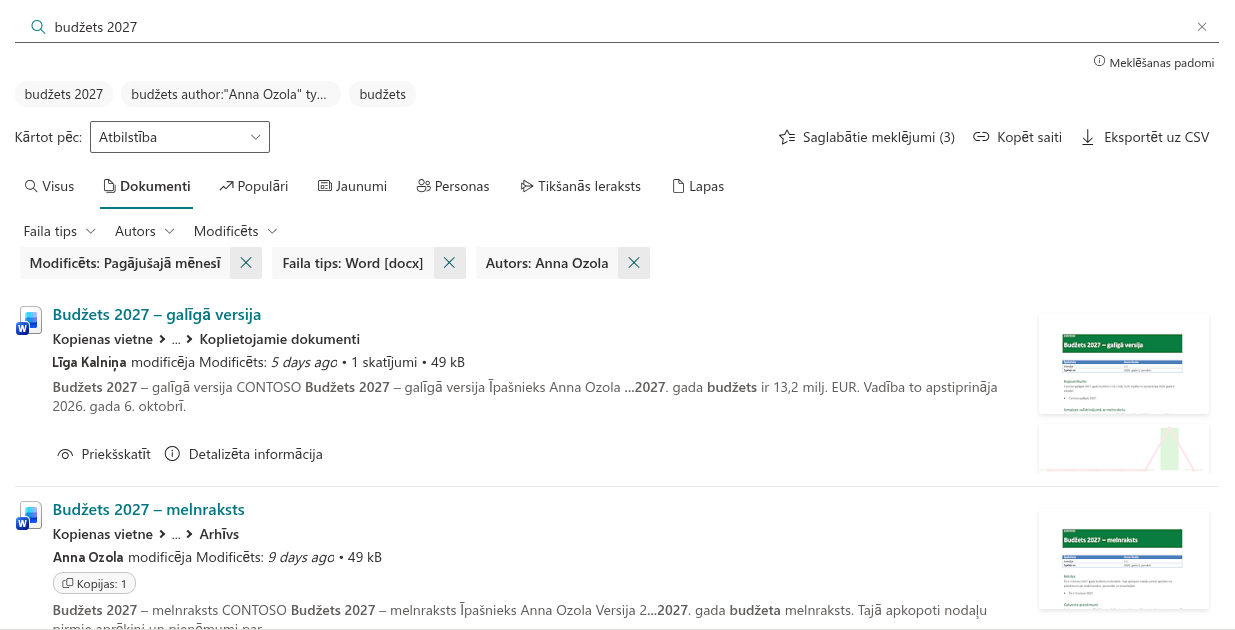Image resolution: width=1235 pixels, height=630 pixels.
Task: Click Kopienas vietne in galīgā versija path
Action: 103,339
